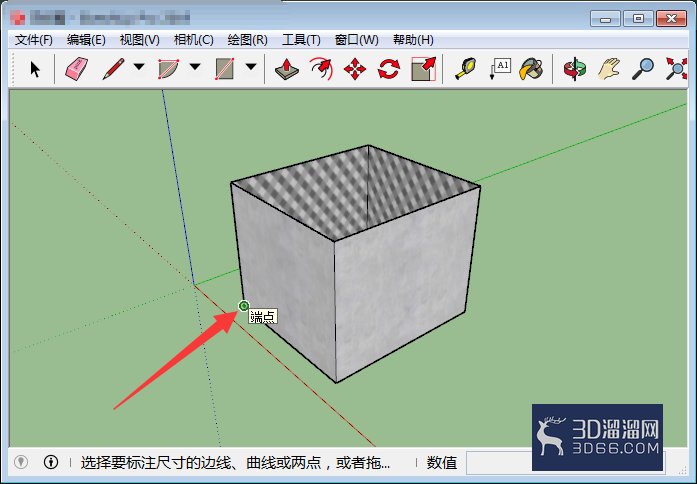
Task: Click the info circle status icon
Action: [x=51, y=462]
